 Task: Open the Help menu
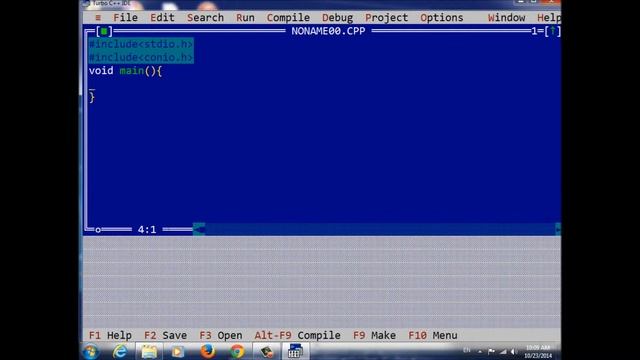549,18
